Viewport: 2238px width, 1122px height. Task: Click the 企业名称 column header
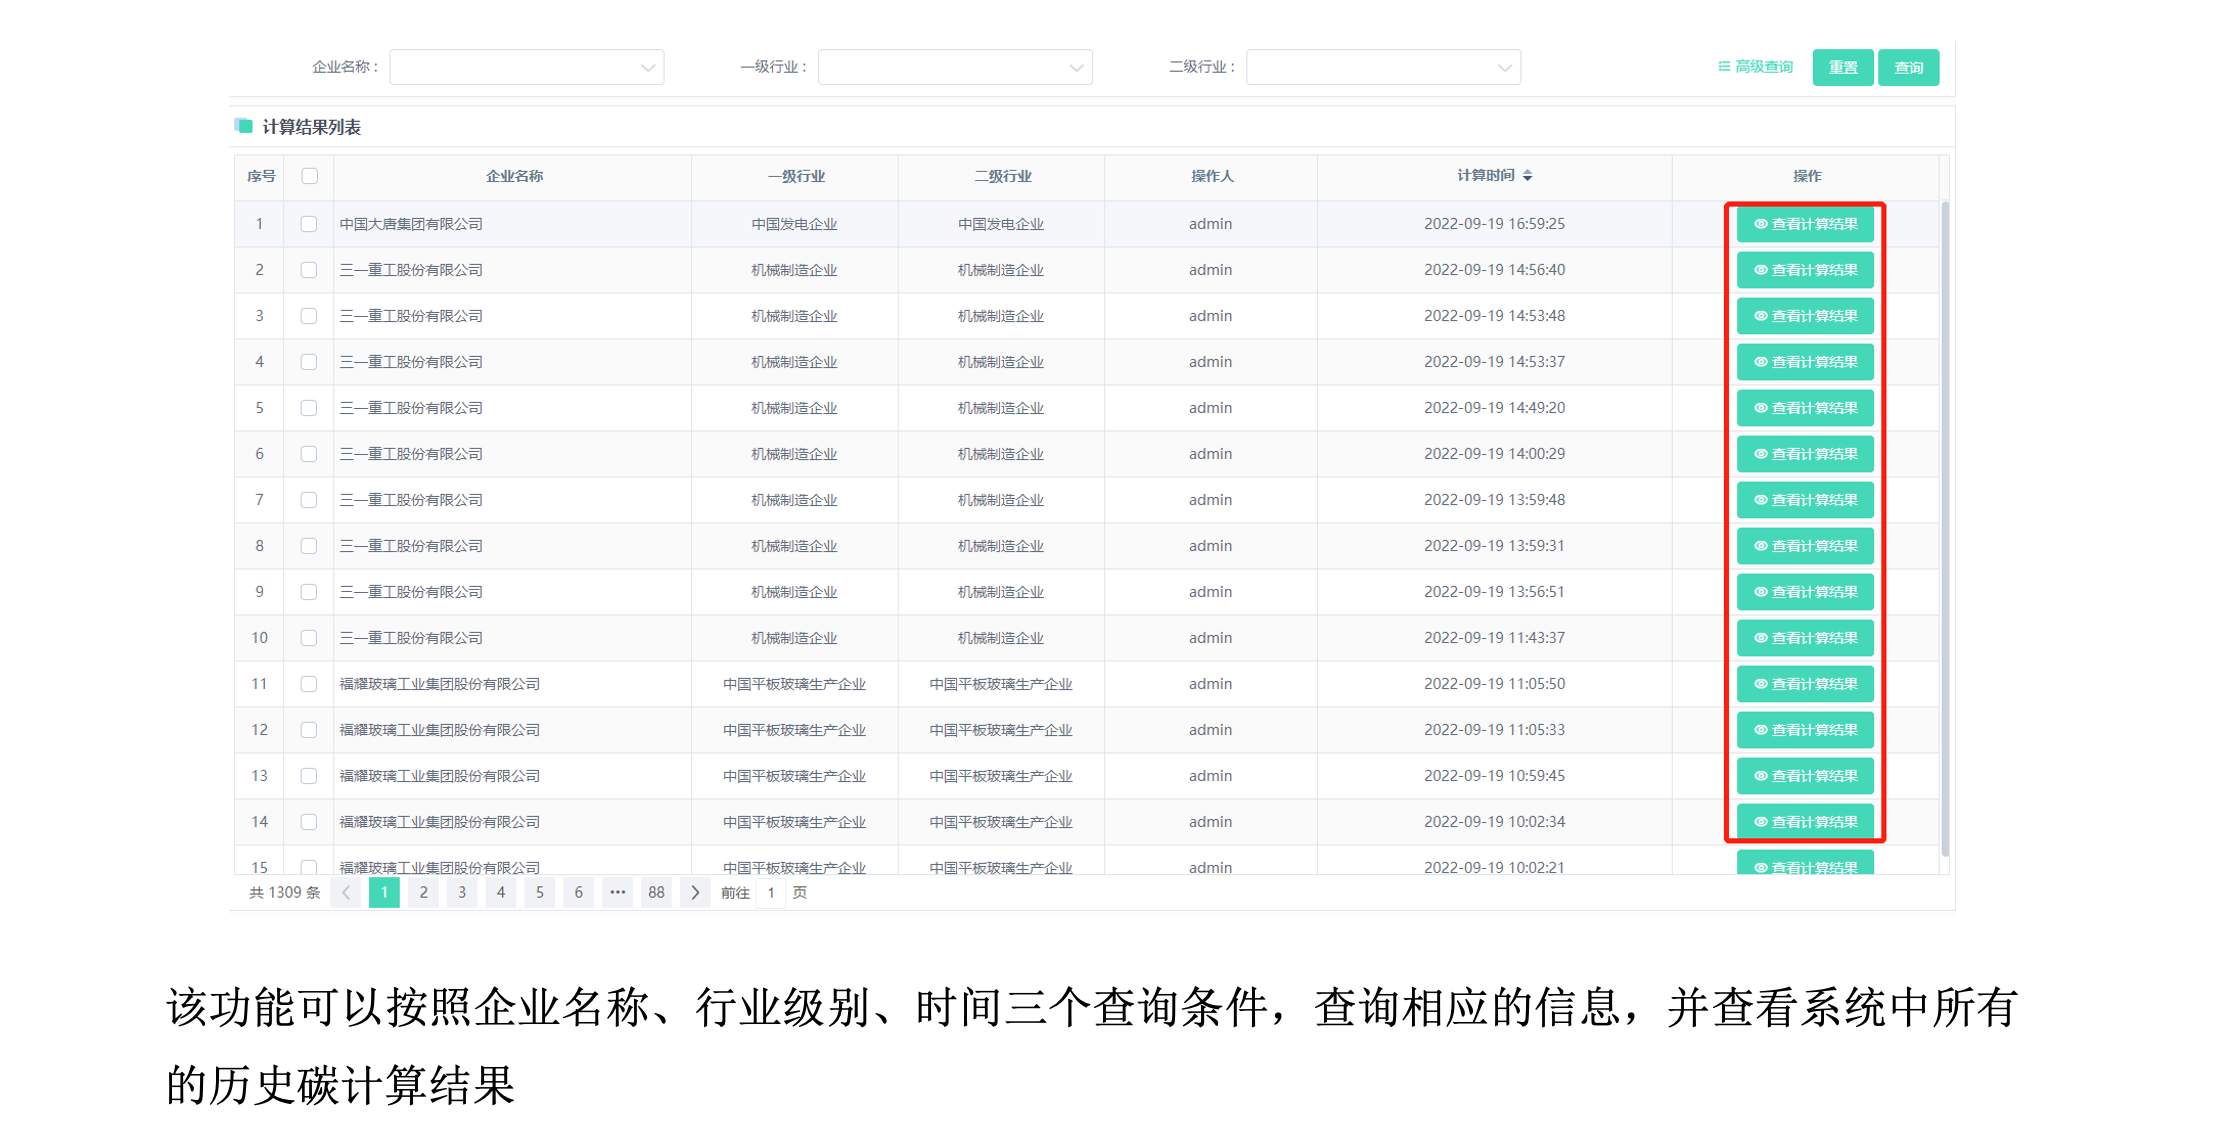(514, 176)
